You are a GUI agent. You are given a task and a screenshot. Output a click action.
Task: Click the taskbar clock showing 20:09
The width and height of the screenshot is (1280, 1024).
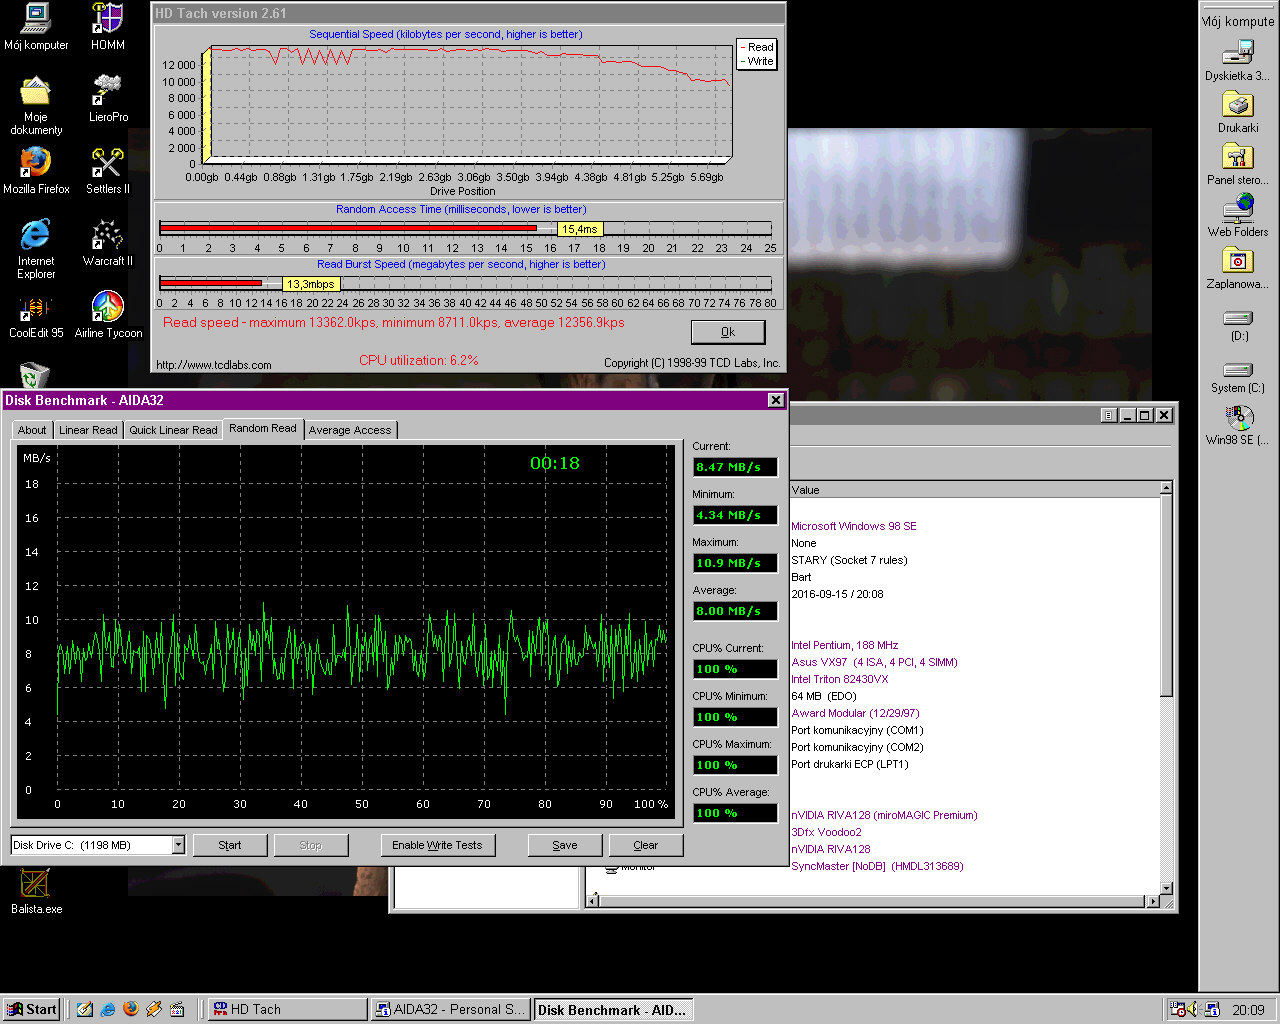[1248, 1010]
